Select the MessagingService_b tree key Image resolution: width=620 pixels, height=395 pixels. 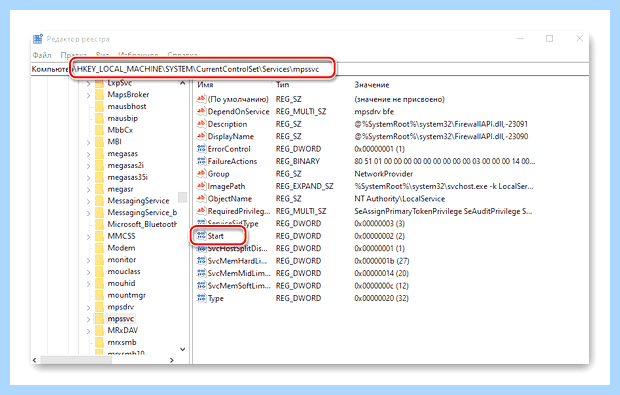click(x=142, y=213)
